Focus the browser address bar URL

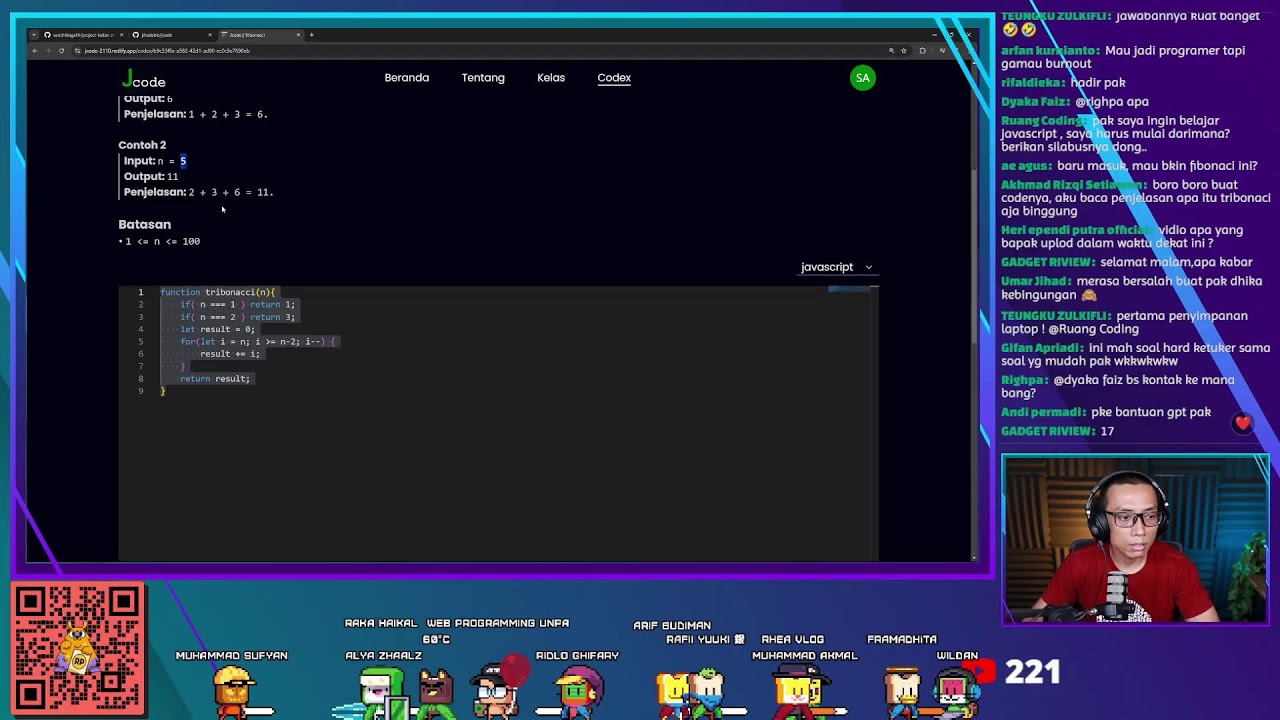pos(167,50)
